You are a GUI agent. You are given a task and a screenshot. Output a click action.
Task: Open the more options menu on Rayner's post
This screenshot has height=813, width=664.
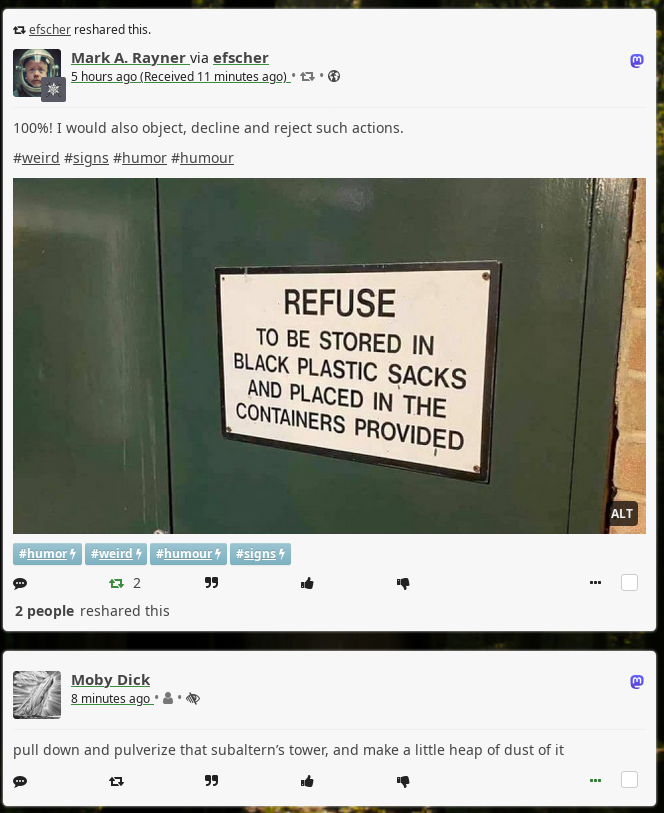click(595, 583)
